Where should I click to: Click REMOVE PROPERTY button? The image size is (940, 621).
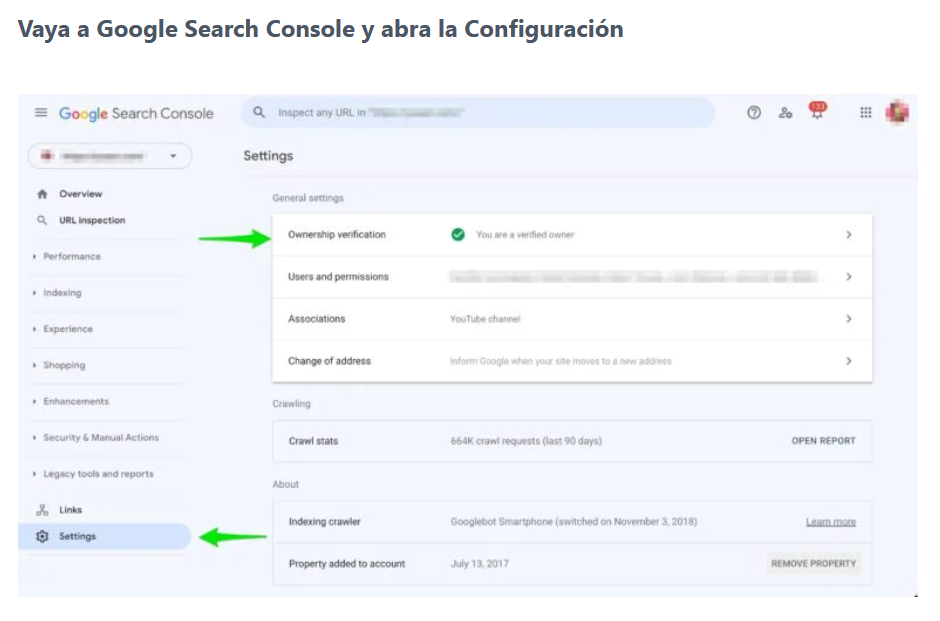pyautogui.click(x=814, y=563)
